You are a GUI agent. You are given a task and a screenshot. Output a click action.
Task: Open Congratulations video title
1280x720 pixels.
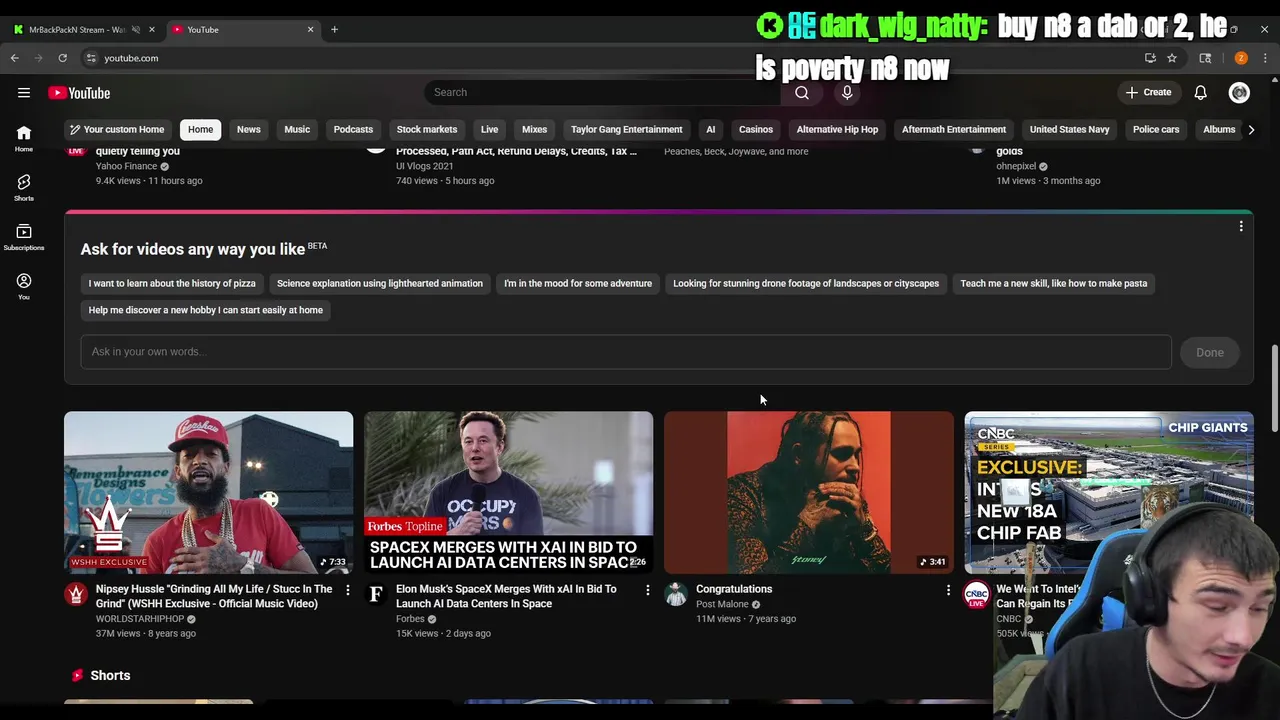coord(734,590)
